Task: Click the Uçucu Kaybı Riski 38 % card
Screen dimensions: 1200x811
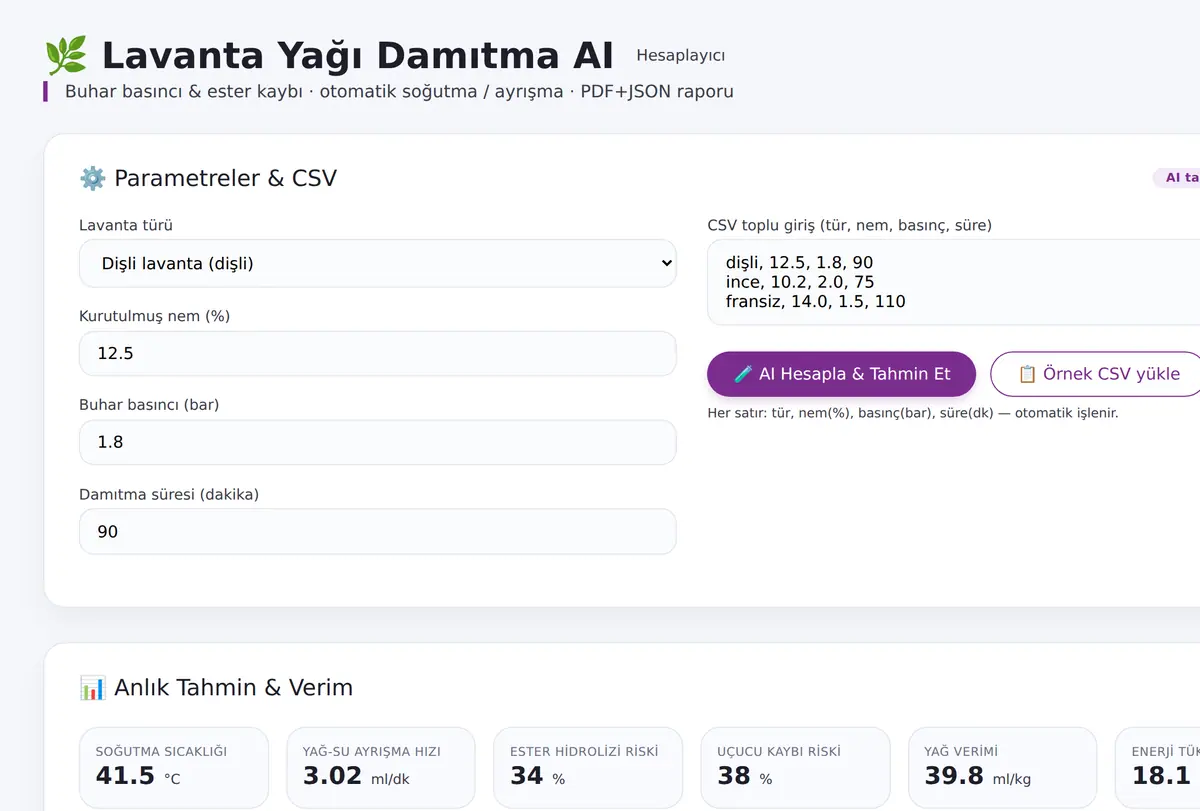Action: (795, 767)
